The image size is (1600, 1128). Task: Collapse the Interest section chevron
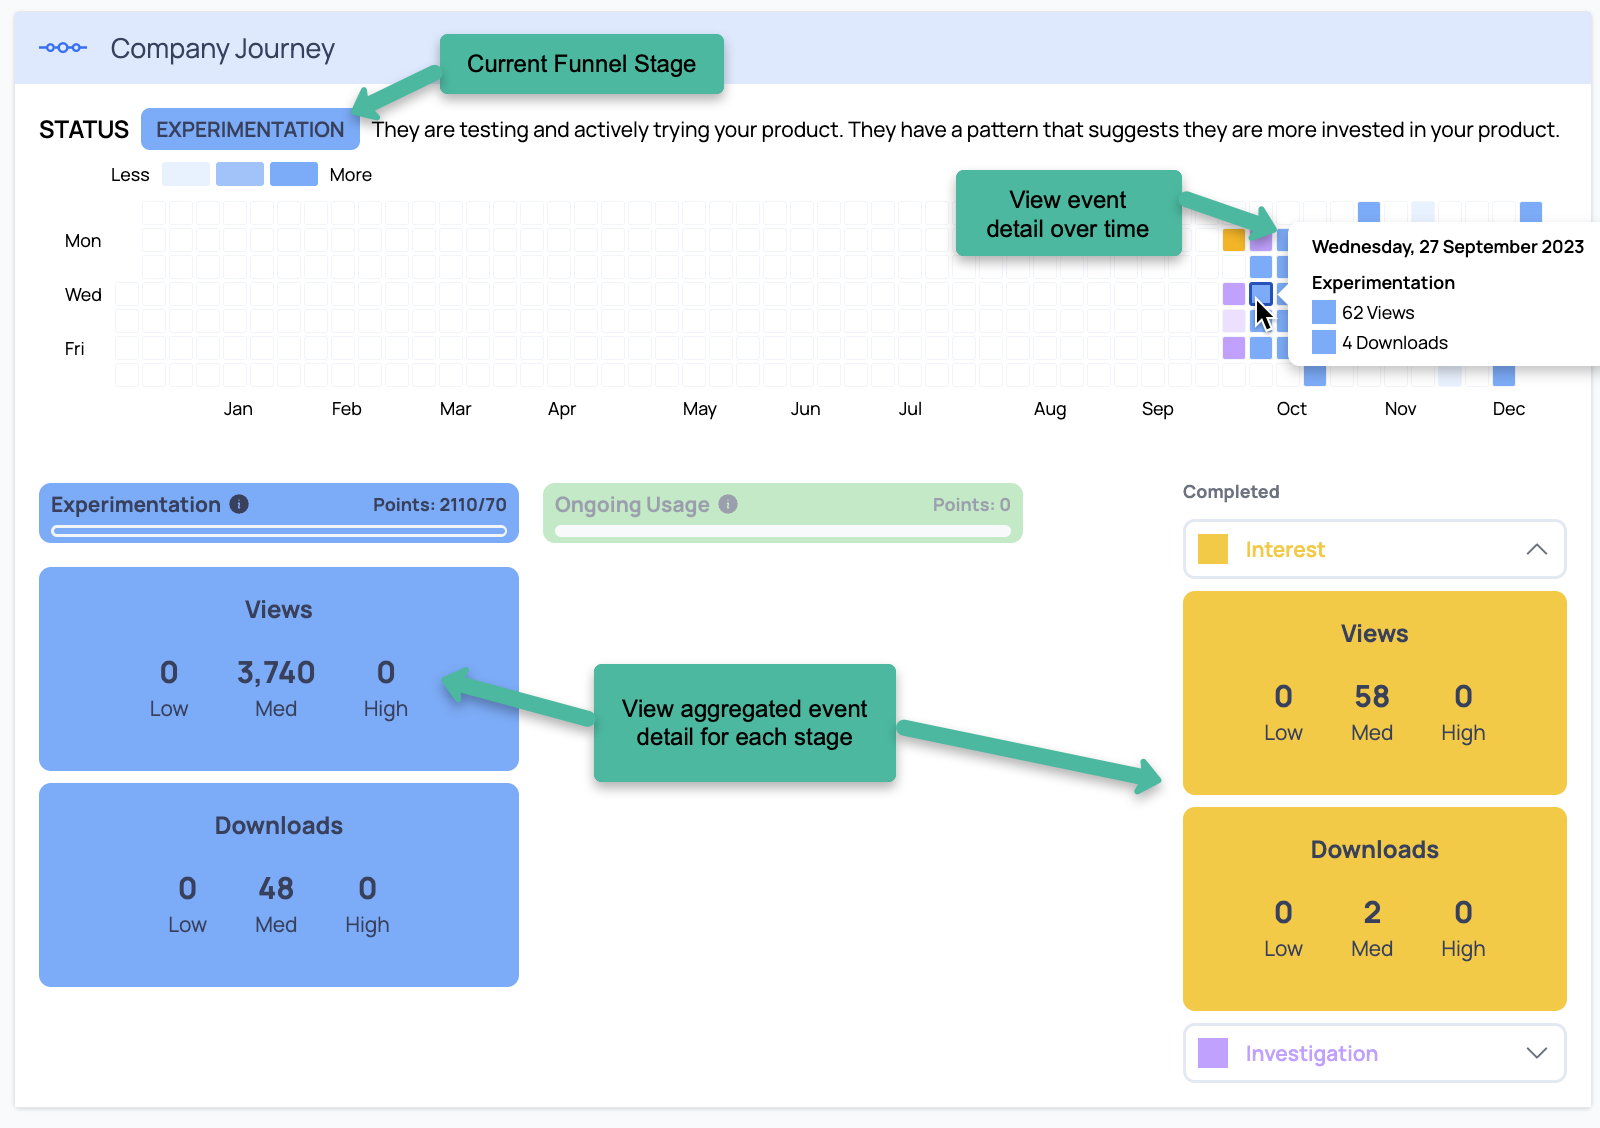point(1536,549)
